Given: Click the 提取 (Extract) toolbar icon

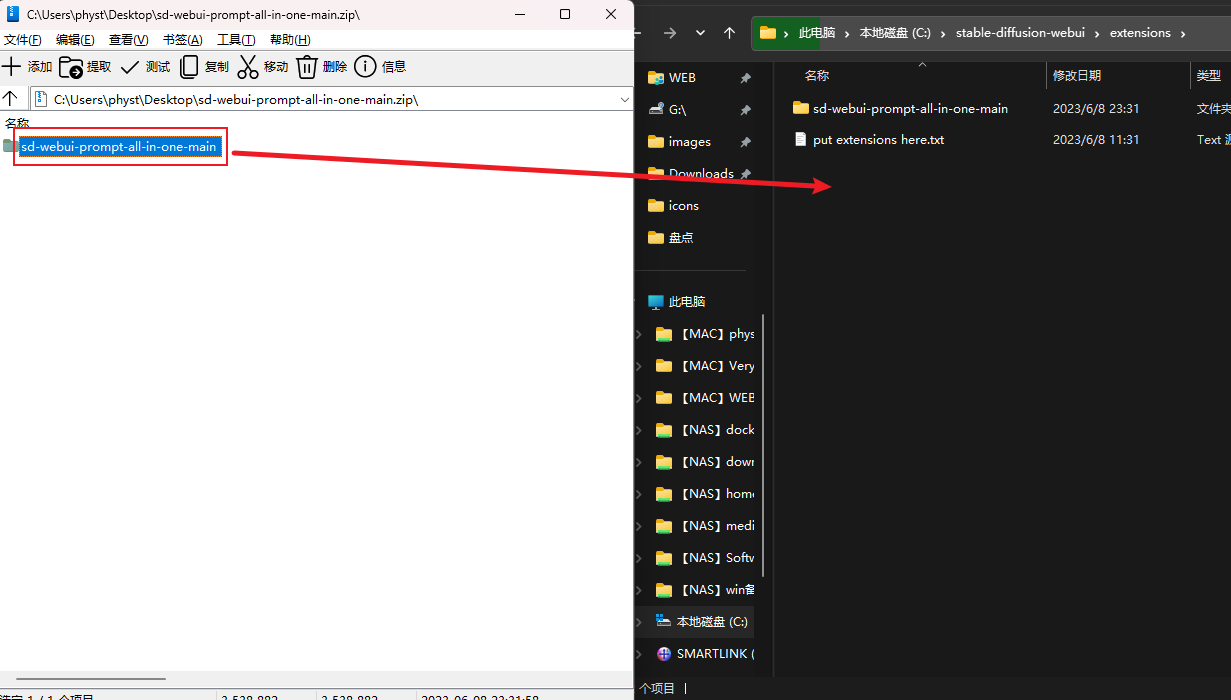Looking at the screenshot, I should coord(71,67).
